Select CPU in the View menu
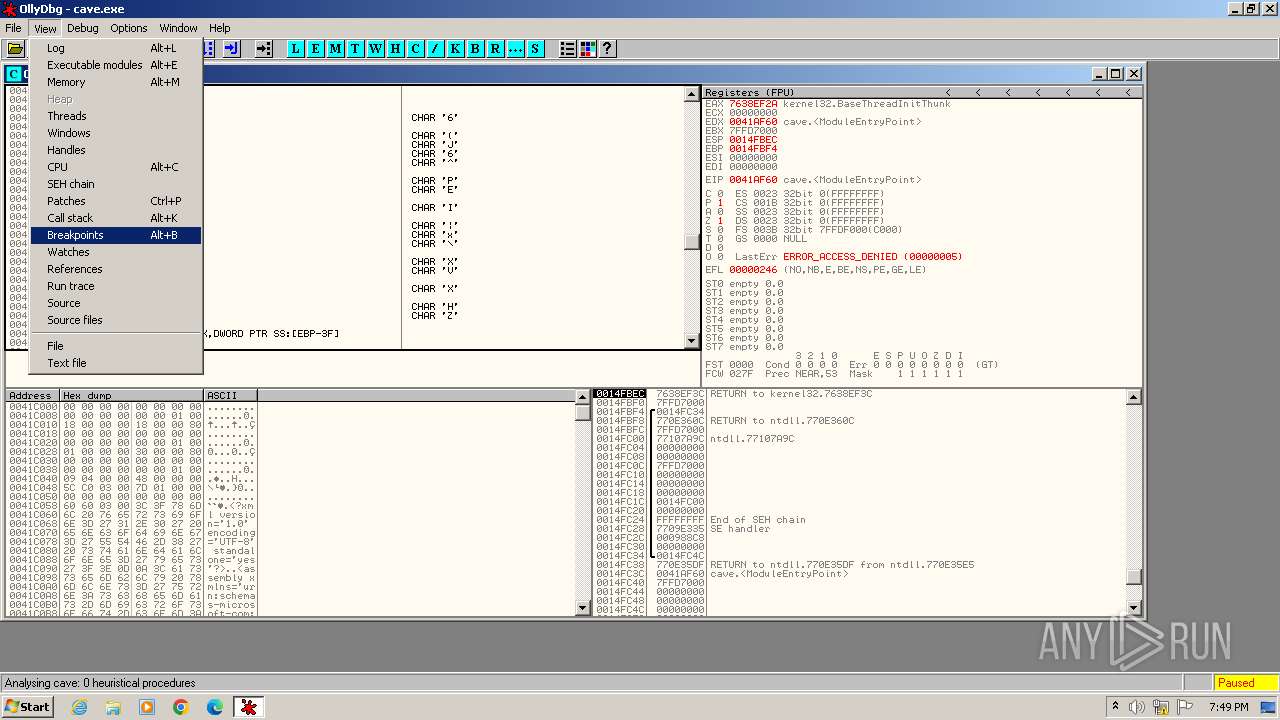This screenshot has height=720, width=1280. click(116, 167)
